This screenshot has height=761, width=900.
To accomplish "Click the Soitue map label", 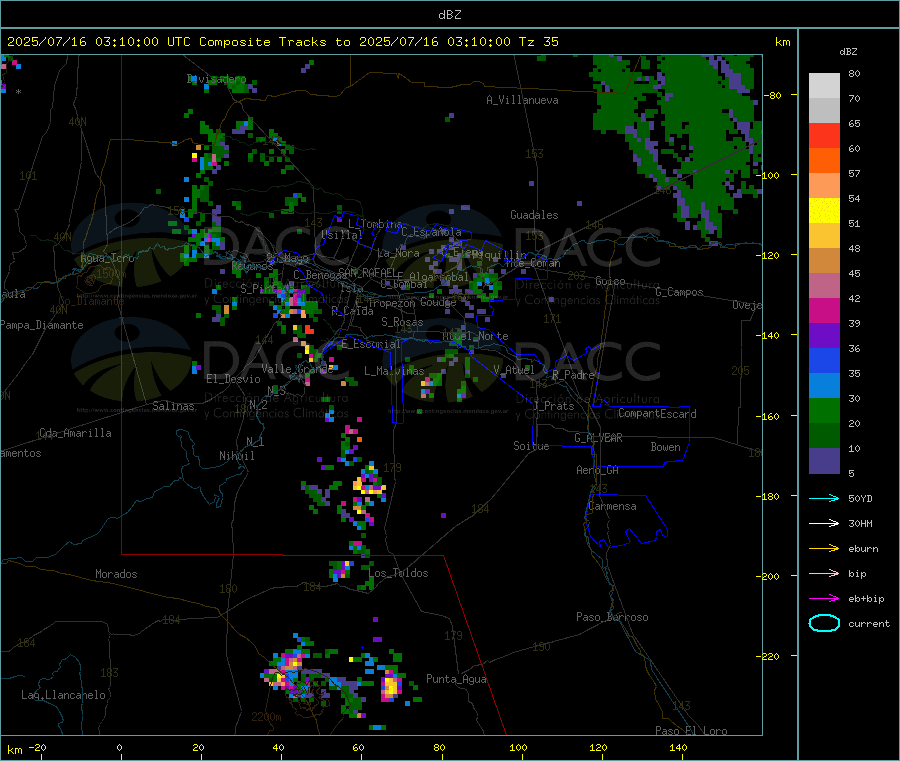I will 531,446.
